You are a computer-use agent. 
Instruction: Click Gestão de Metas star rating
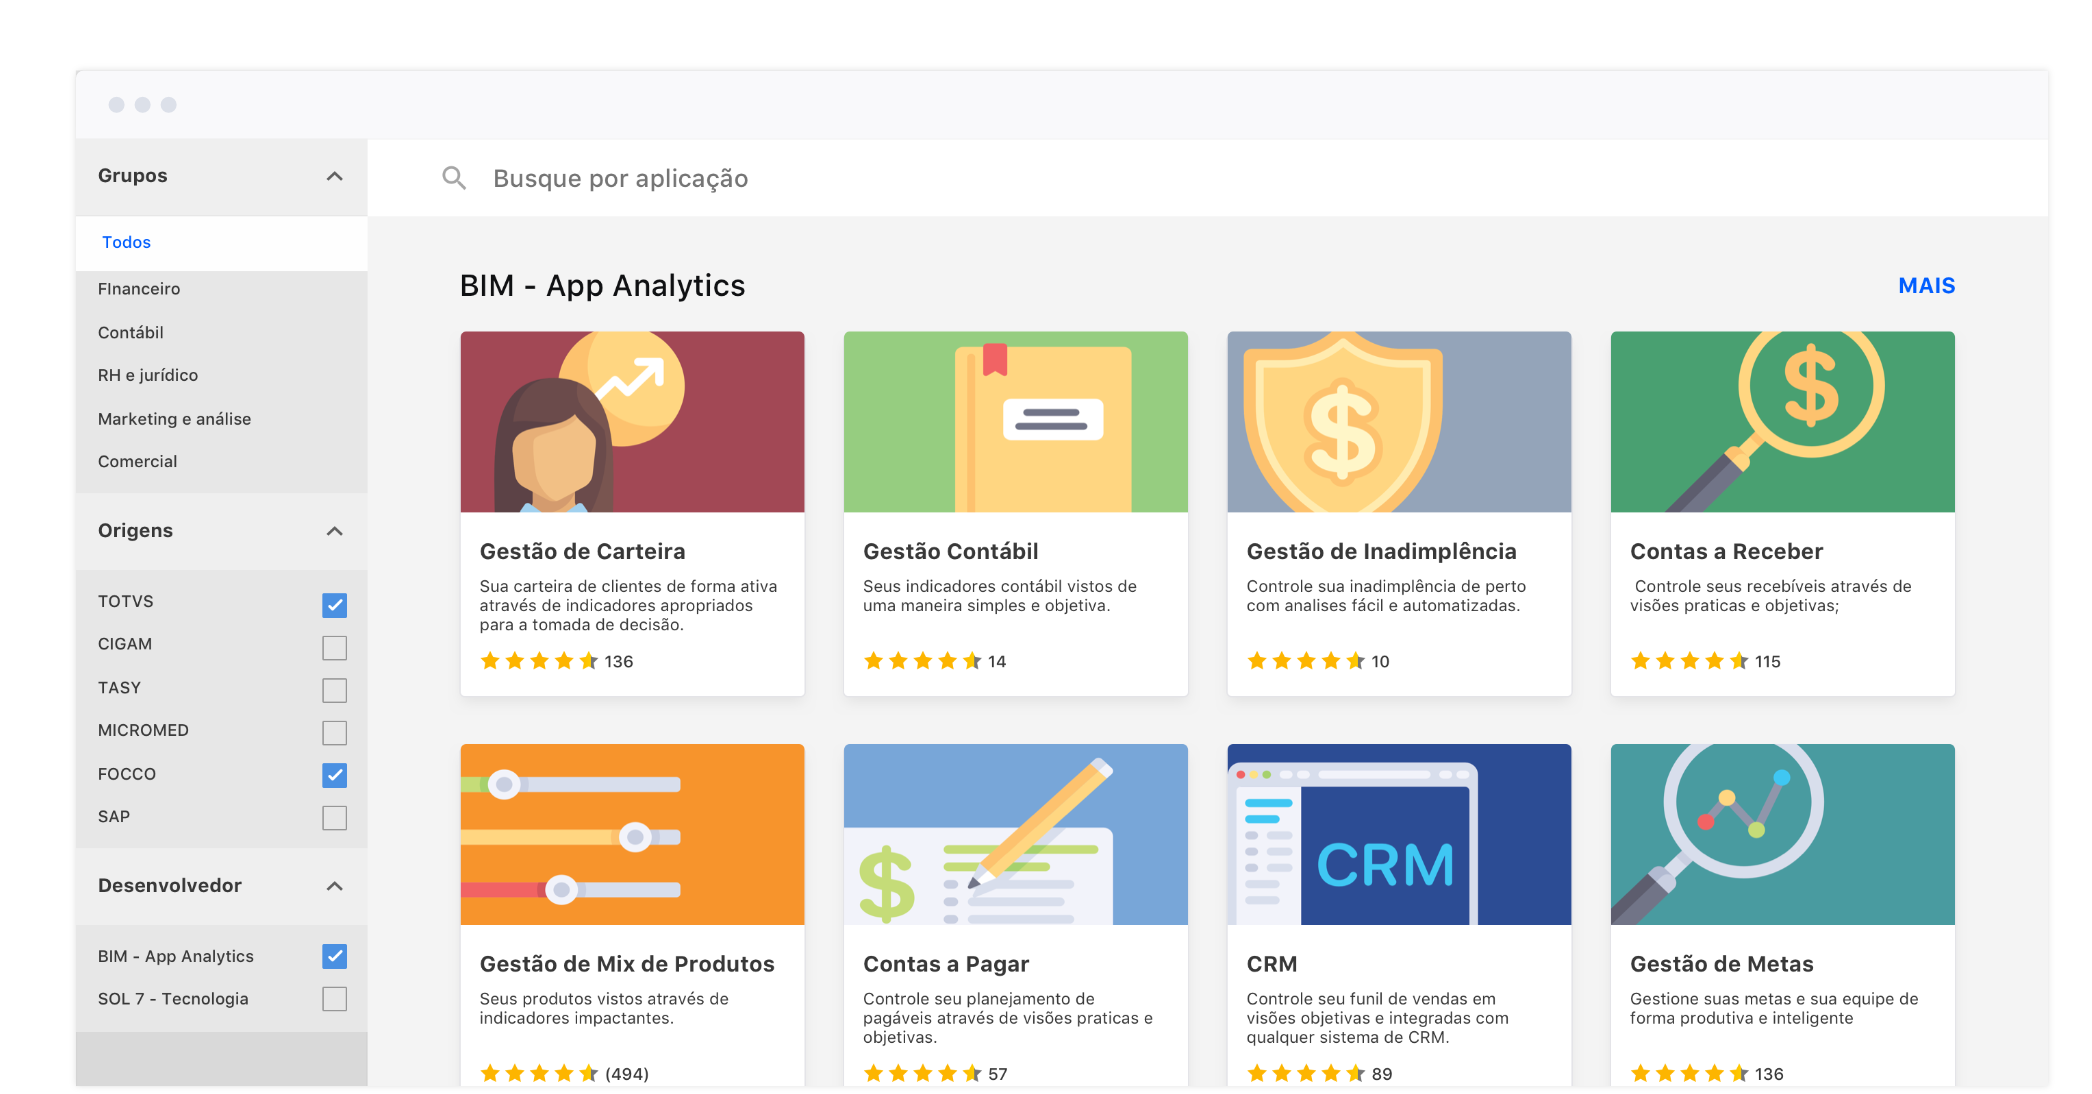(x=1690, y=1074)
